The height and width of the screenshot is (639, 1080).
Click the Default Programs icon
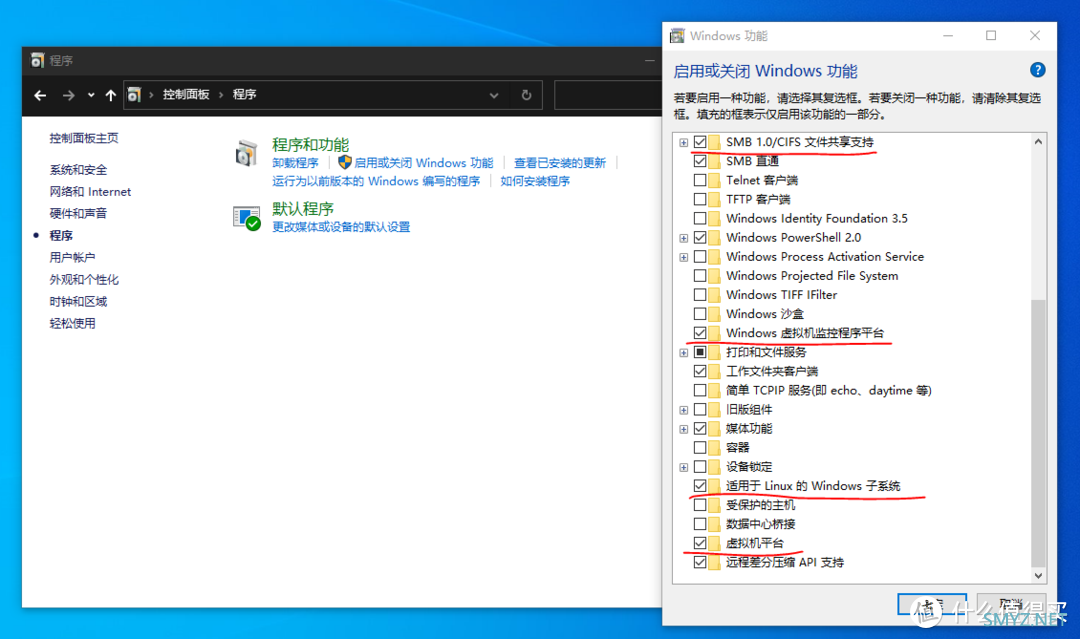click(246, 218)
